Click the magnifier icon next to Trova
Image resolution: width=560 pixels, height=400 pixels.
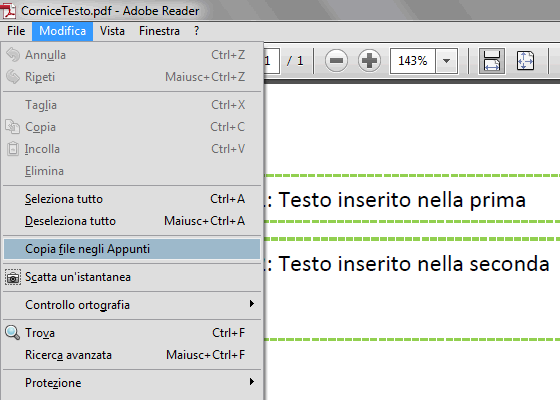point(12,332)
